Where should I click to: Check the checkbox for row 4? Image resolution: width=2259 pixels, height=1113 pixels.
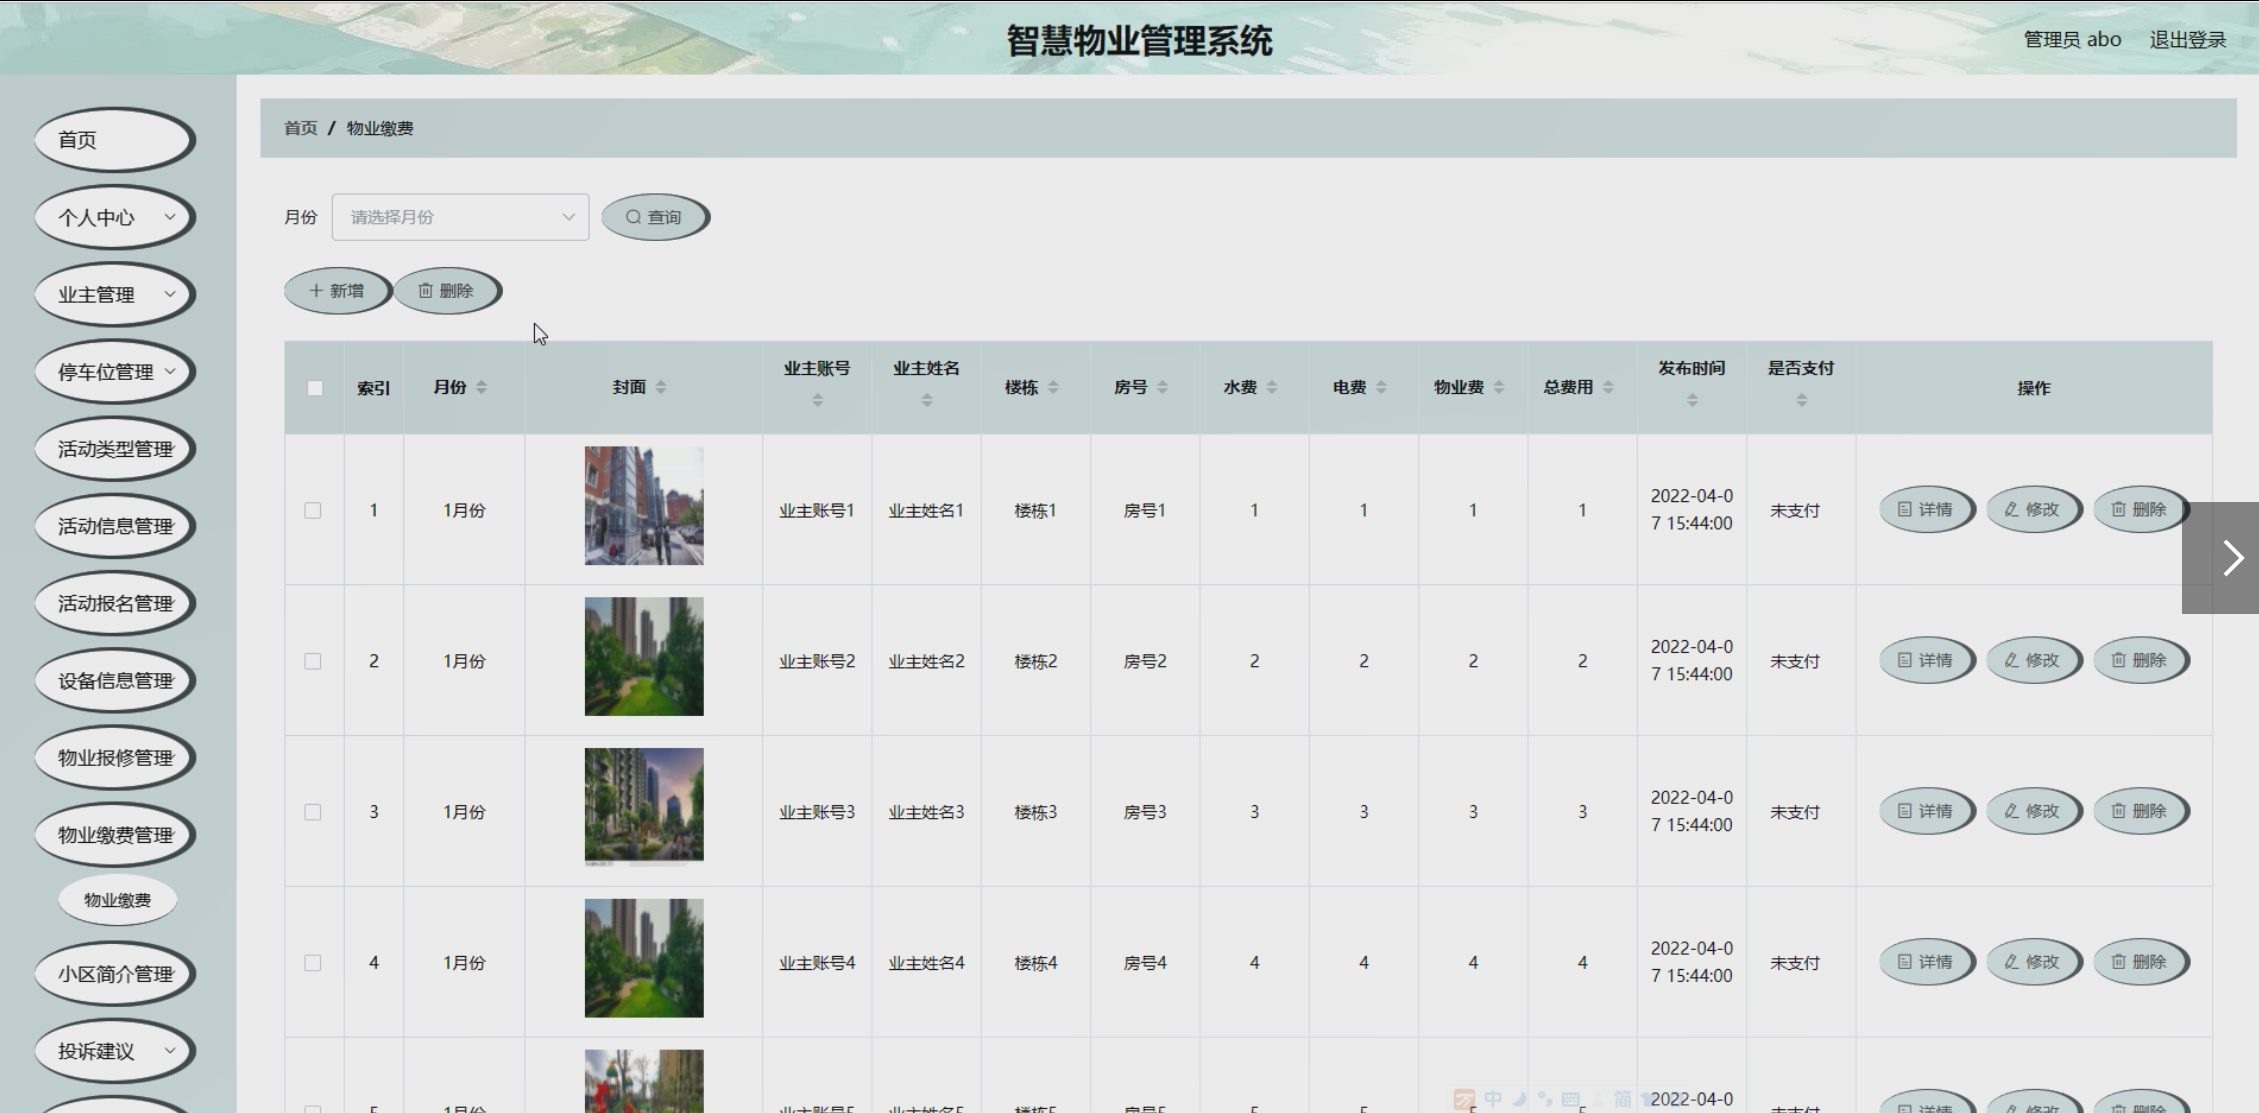(313, 963)
